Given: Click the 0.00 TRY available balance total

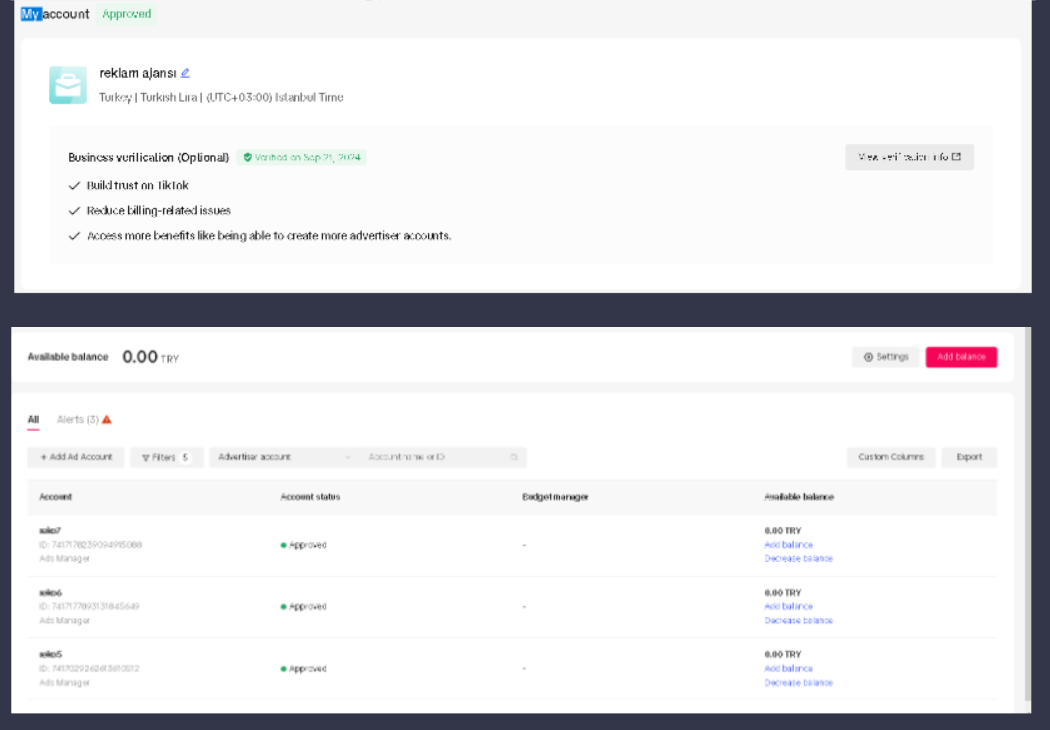Looking at the screenshot, I should point(151,357).
